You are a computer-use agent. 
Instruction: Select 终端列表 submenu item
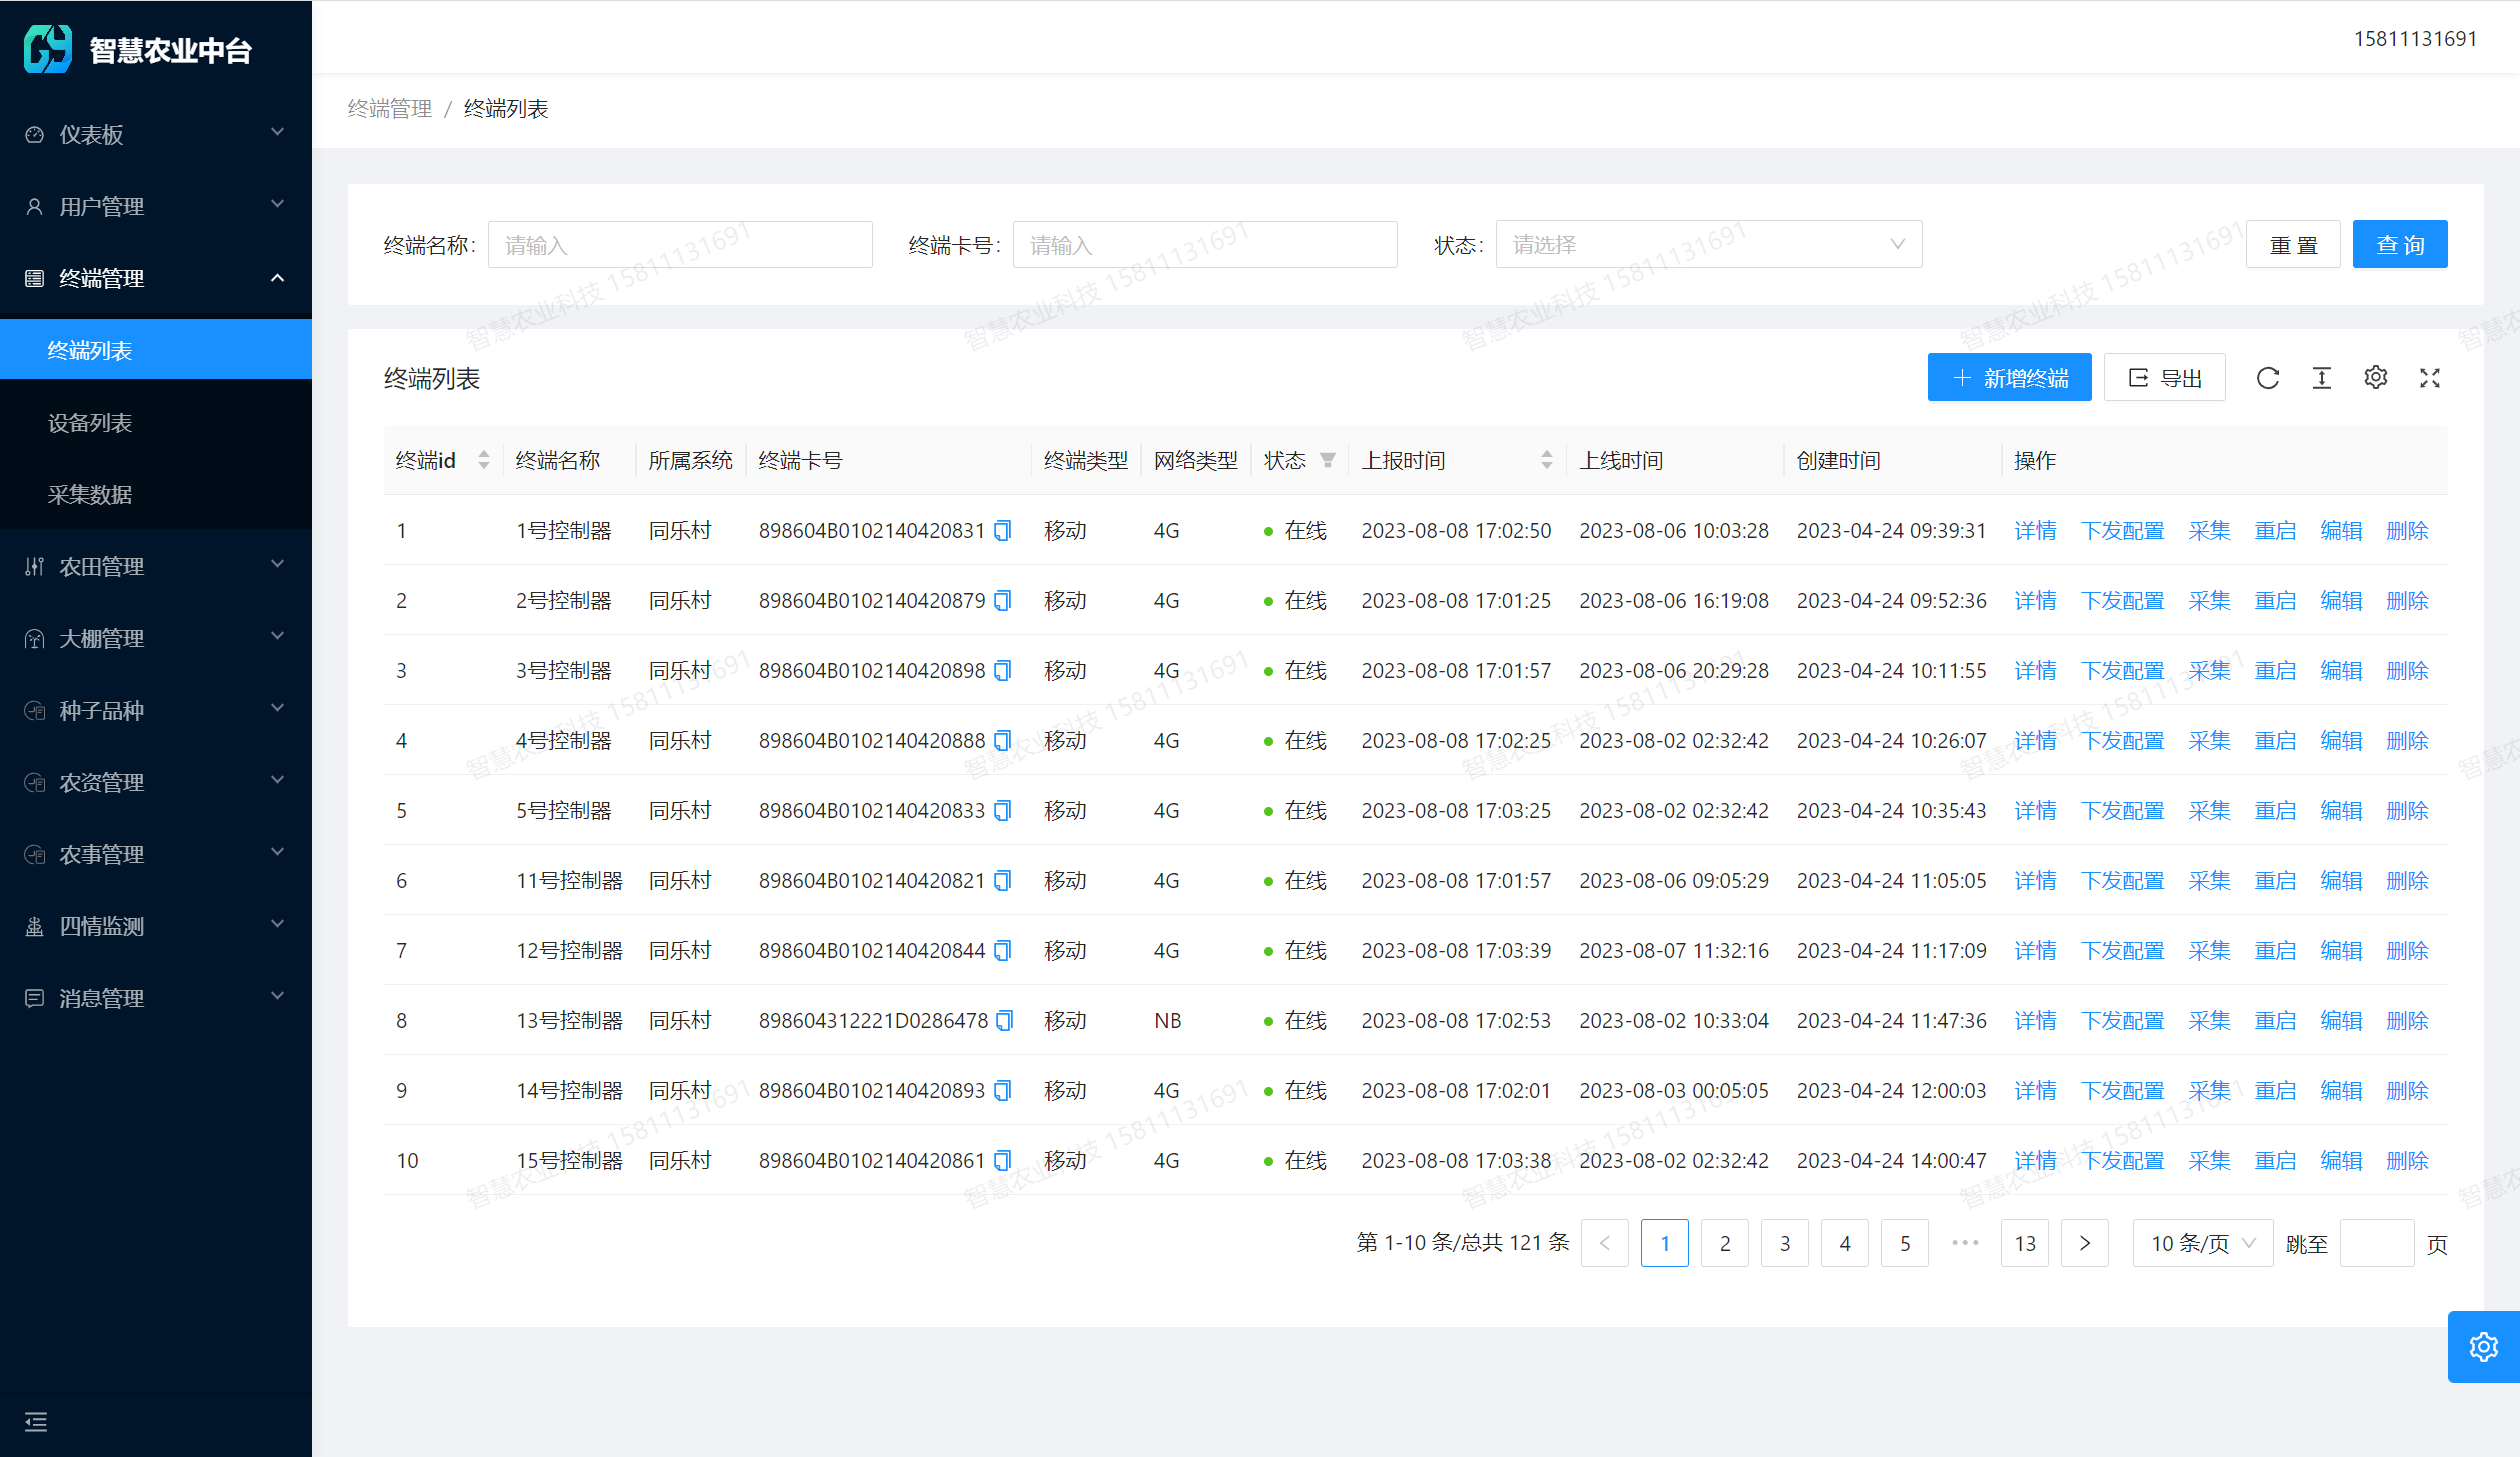click(x=156, y=350)
